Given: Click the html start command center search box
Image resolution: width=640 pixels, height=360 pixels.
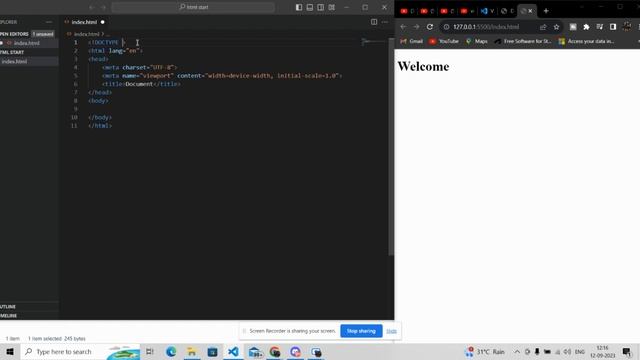Looking at the screenshot, I should [193, 7].
